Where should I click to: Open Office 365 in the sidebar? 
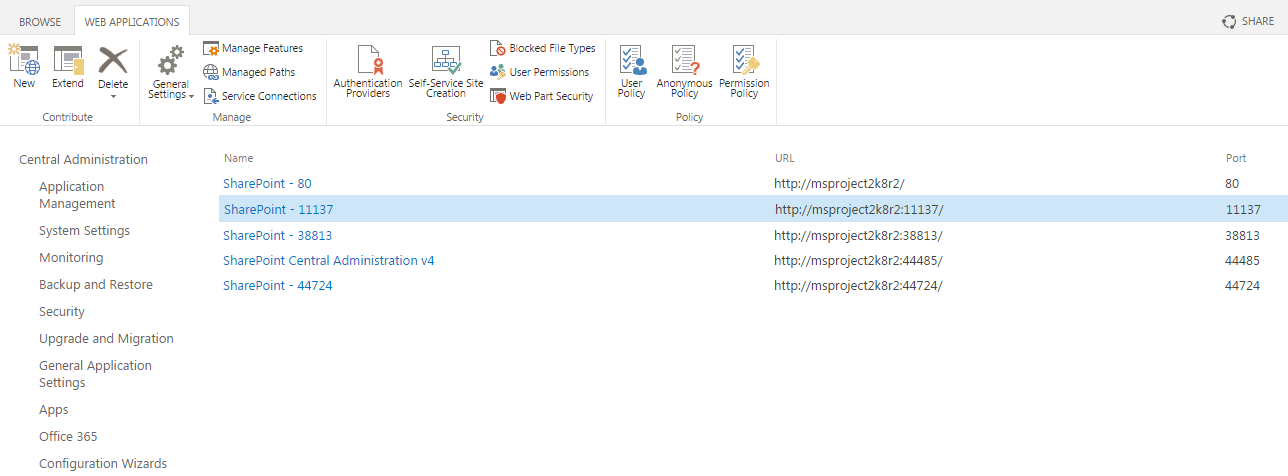(x=68, y=436)
